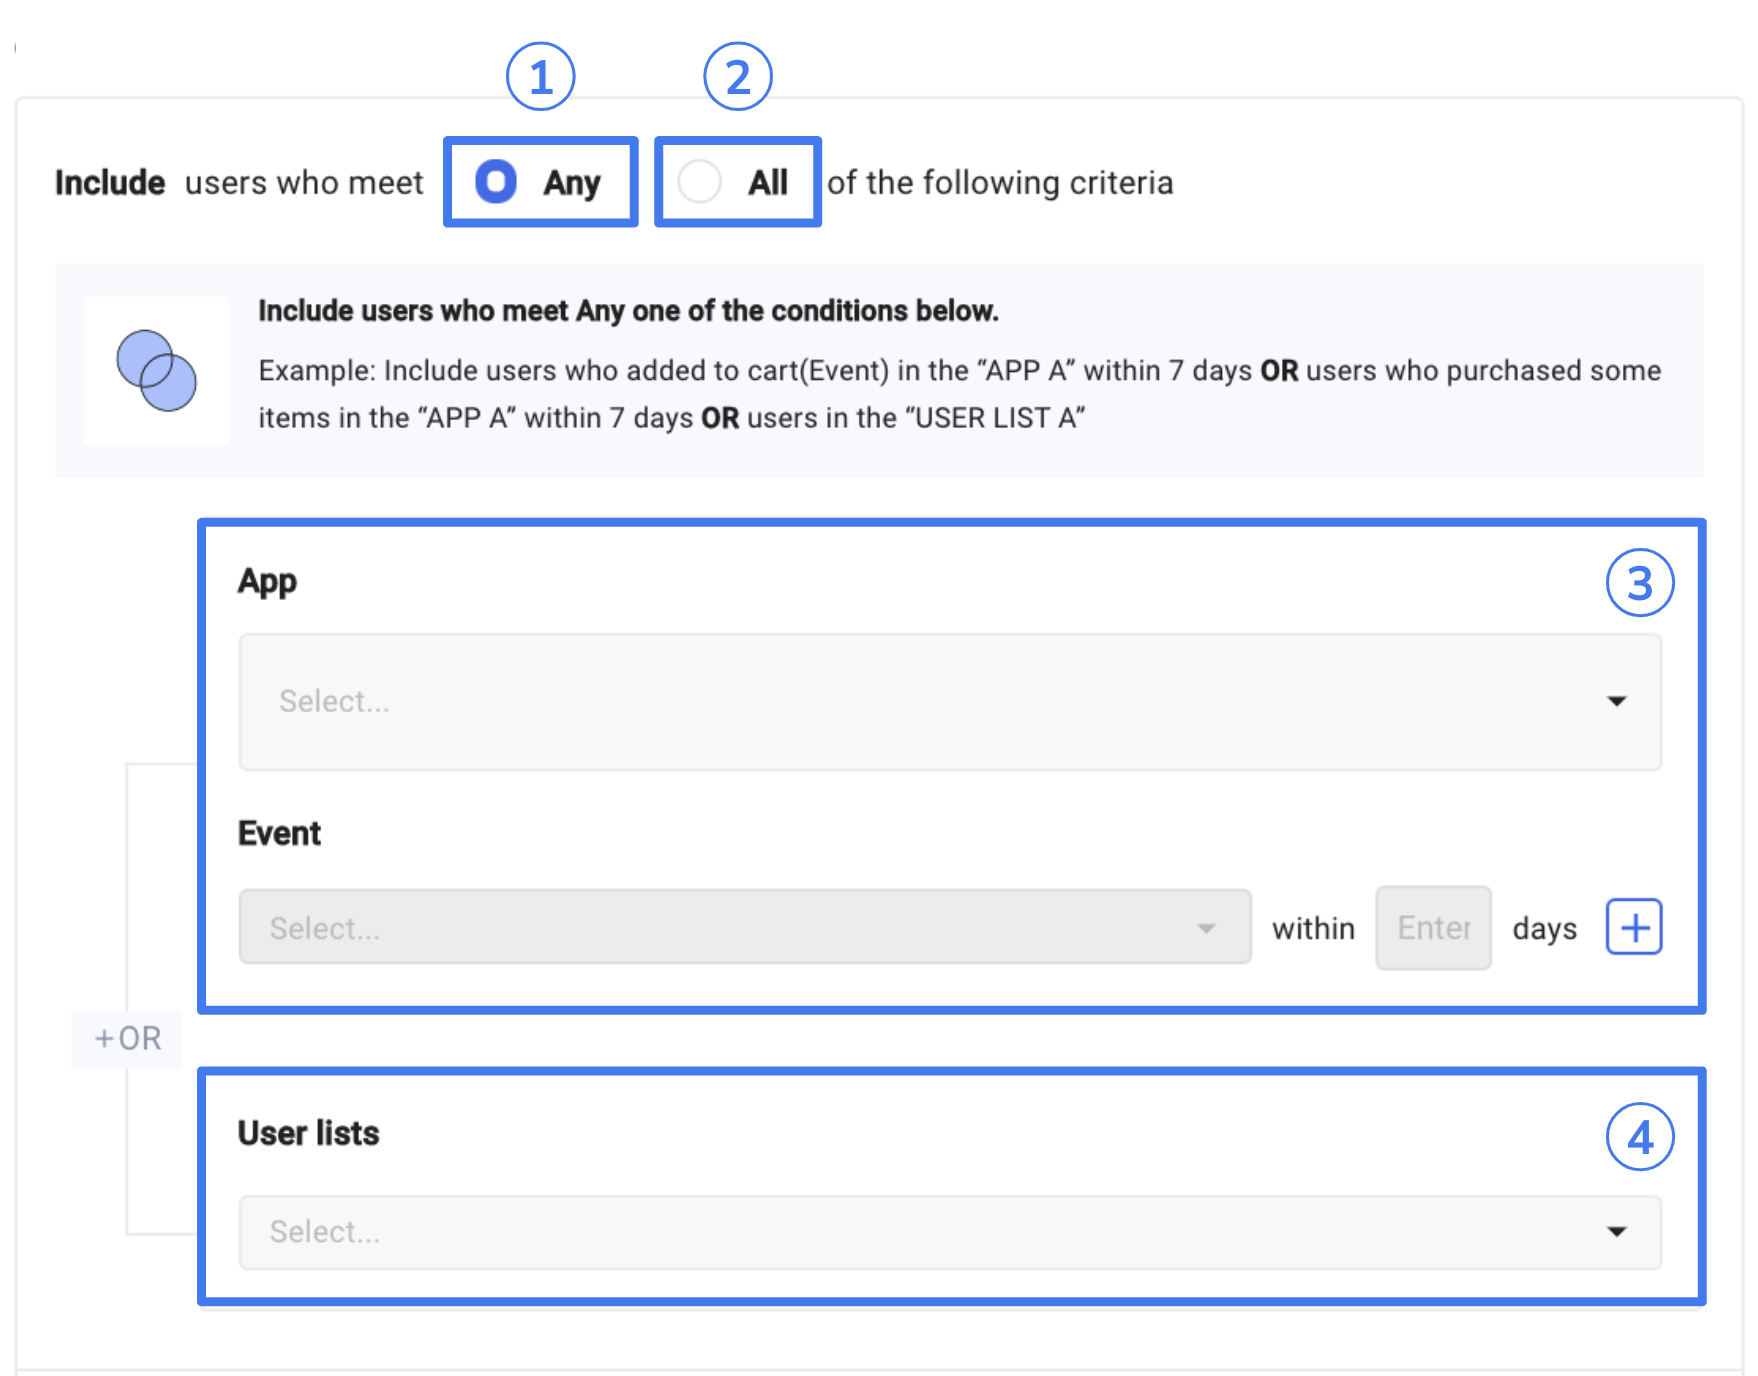Select the All radio button
The width and height of the screenshot is (1758, 1376).
(x=699, y=182)
